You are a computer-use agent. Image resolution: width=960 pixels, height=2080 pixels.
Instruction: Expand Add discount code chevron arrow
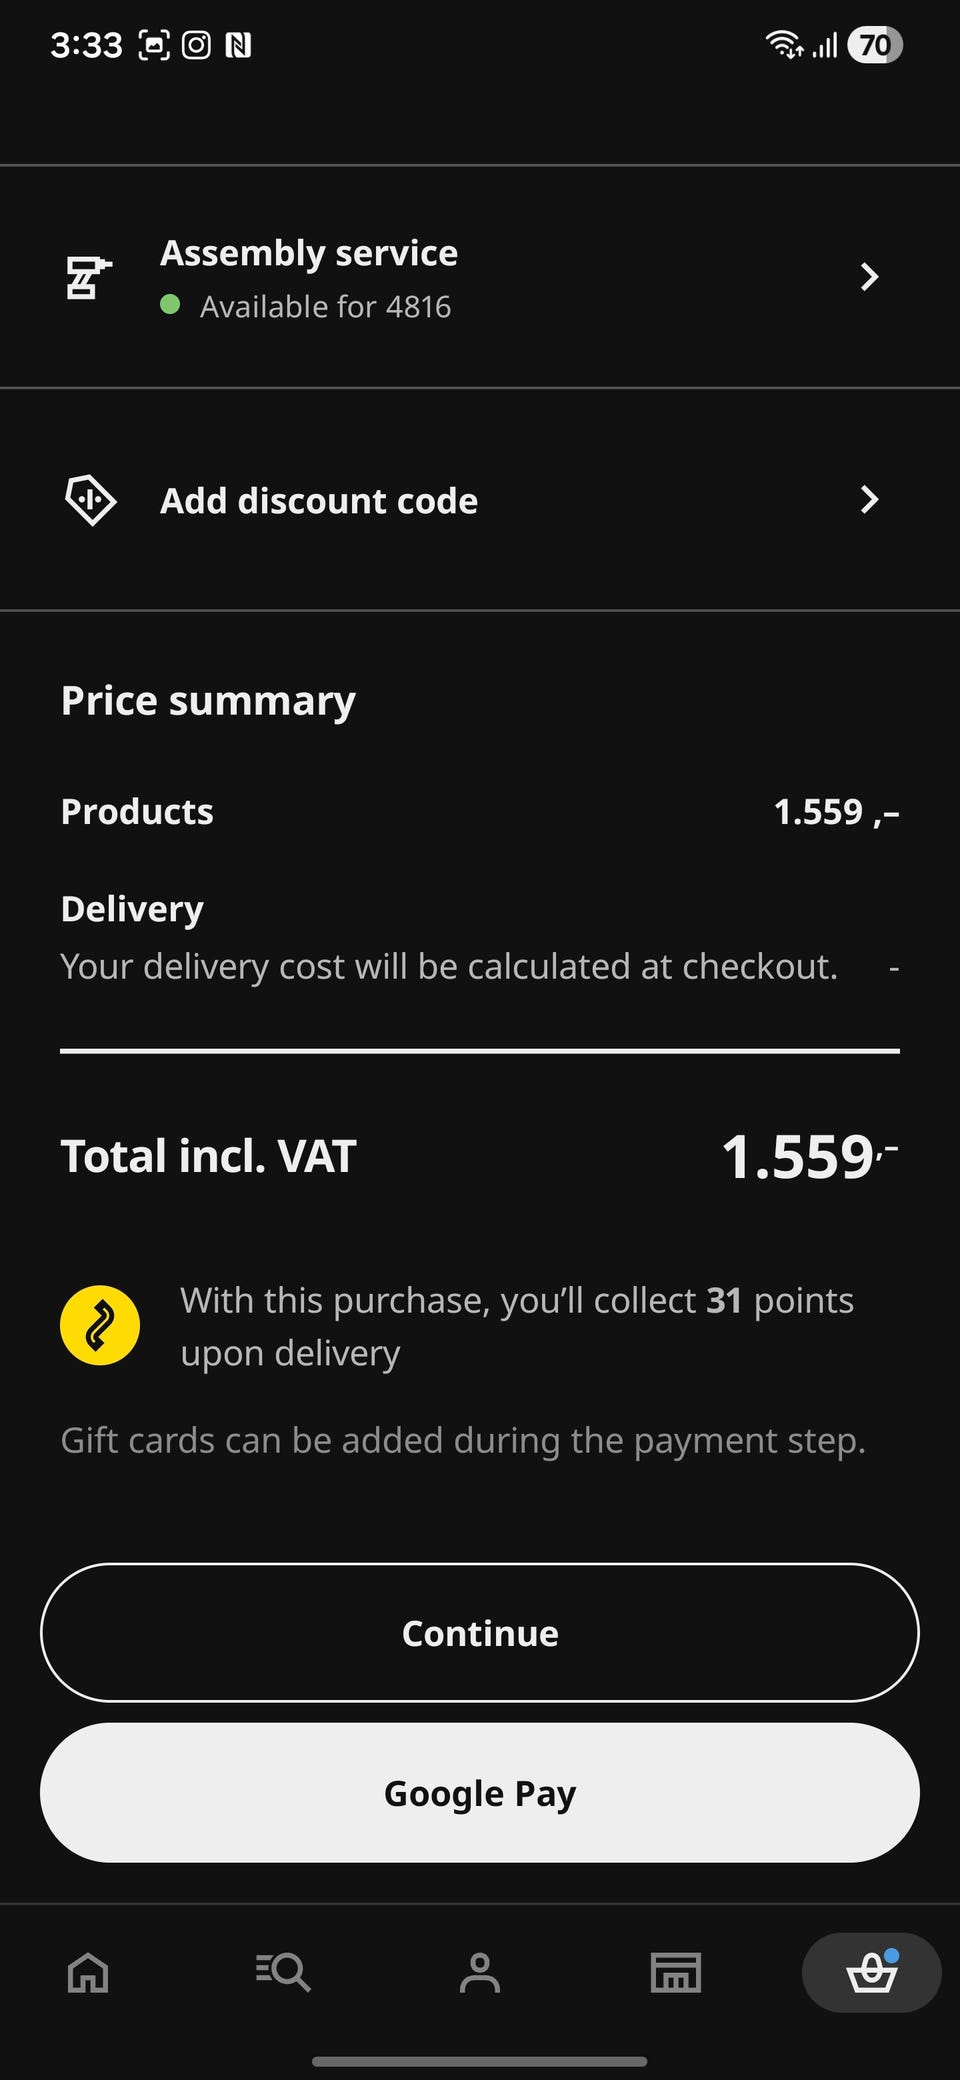869,499
